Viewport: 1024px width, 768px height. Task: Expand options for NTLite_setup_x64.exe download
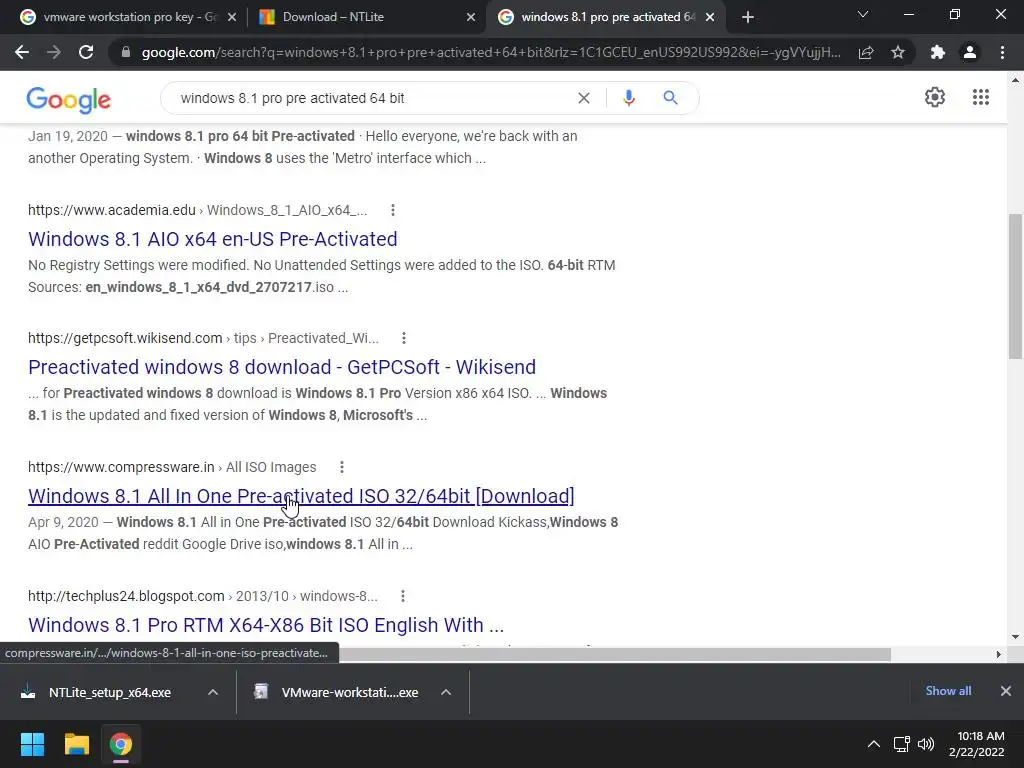[x=212, y=692]
